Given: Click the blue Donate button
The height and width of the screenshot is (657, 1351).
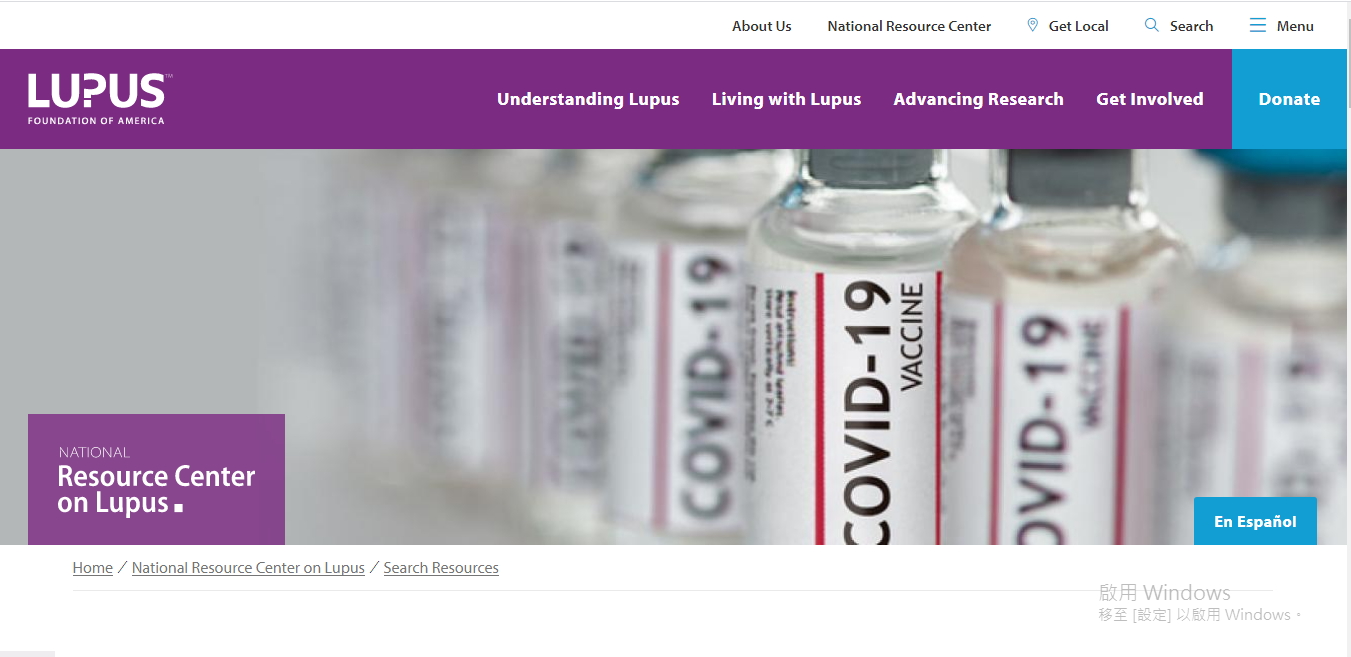Looking at the screenshot, I should click(x=1289, y=99).
